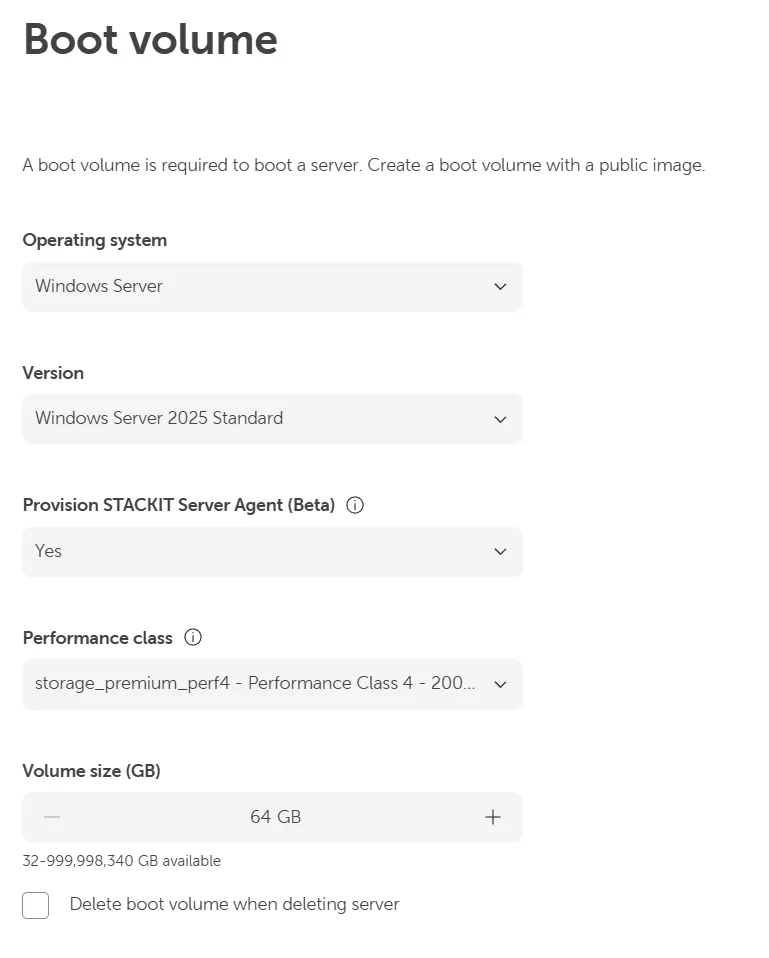Viewport: 769px width, 958px height.
Task: Enable Delete boot volume when deleting server
Action: [35, 905]
